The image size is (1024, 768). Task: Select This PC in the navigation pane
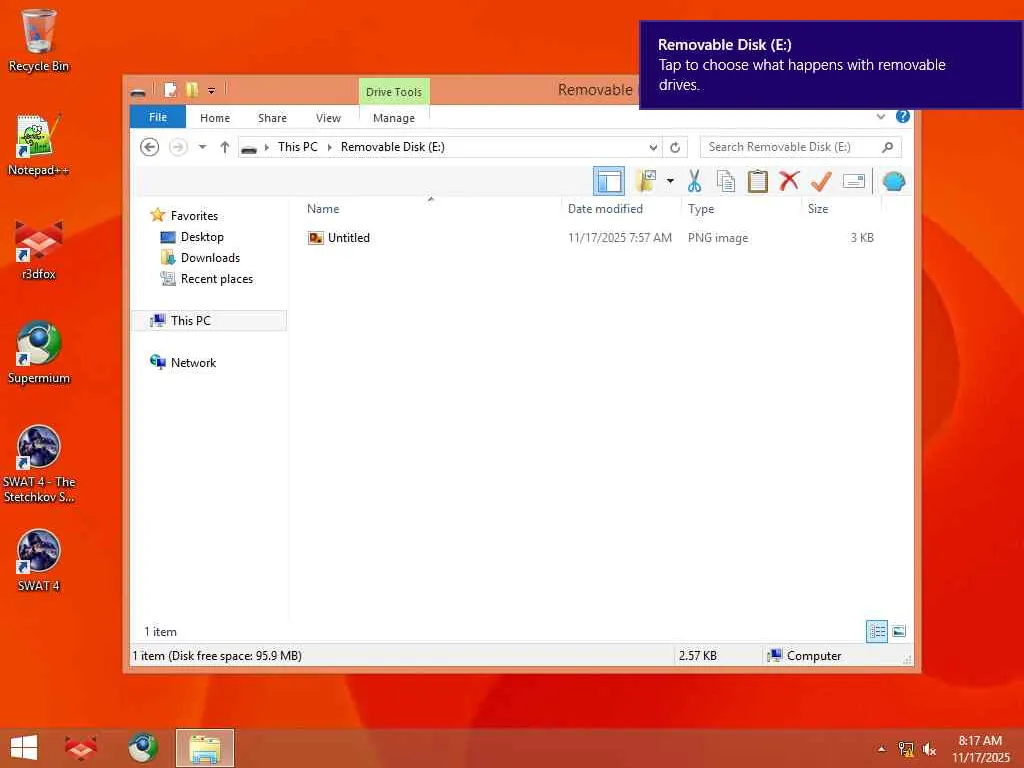coord(209,321)
